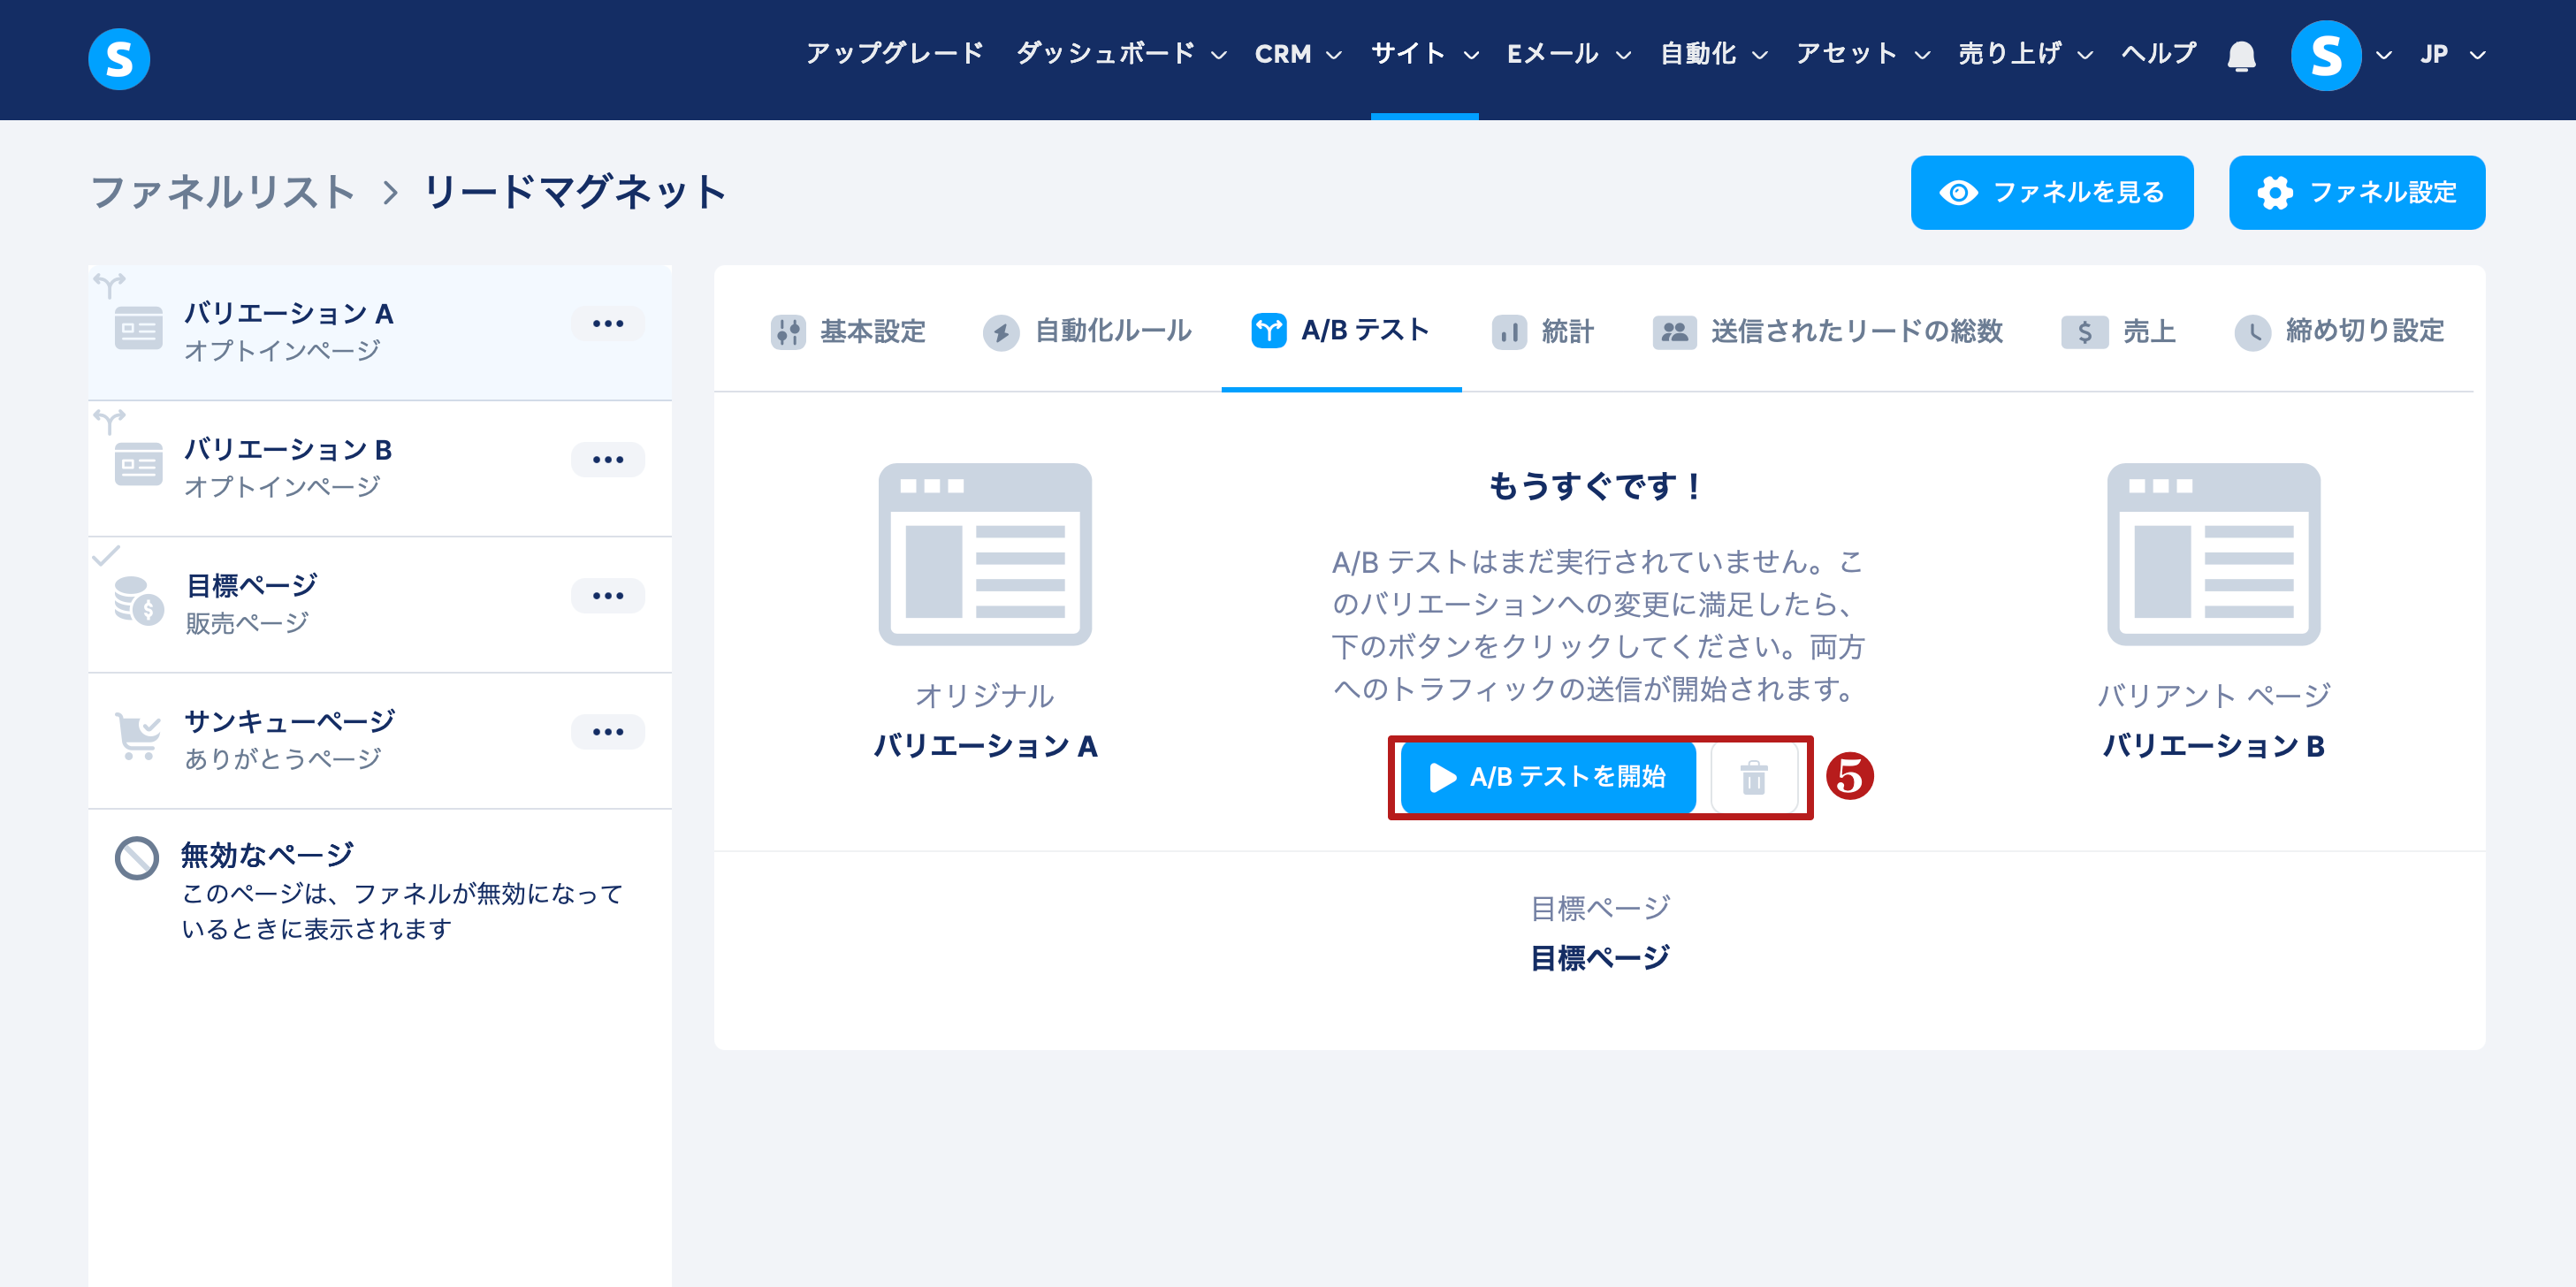This screenshot has height=1287, width=2576.
Task: Open the three-dot menu for 目標ページ
Action: pos(607,596)
